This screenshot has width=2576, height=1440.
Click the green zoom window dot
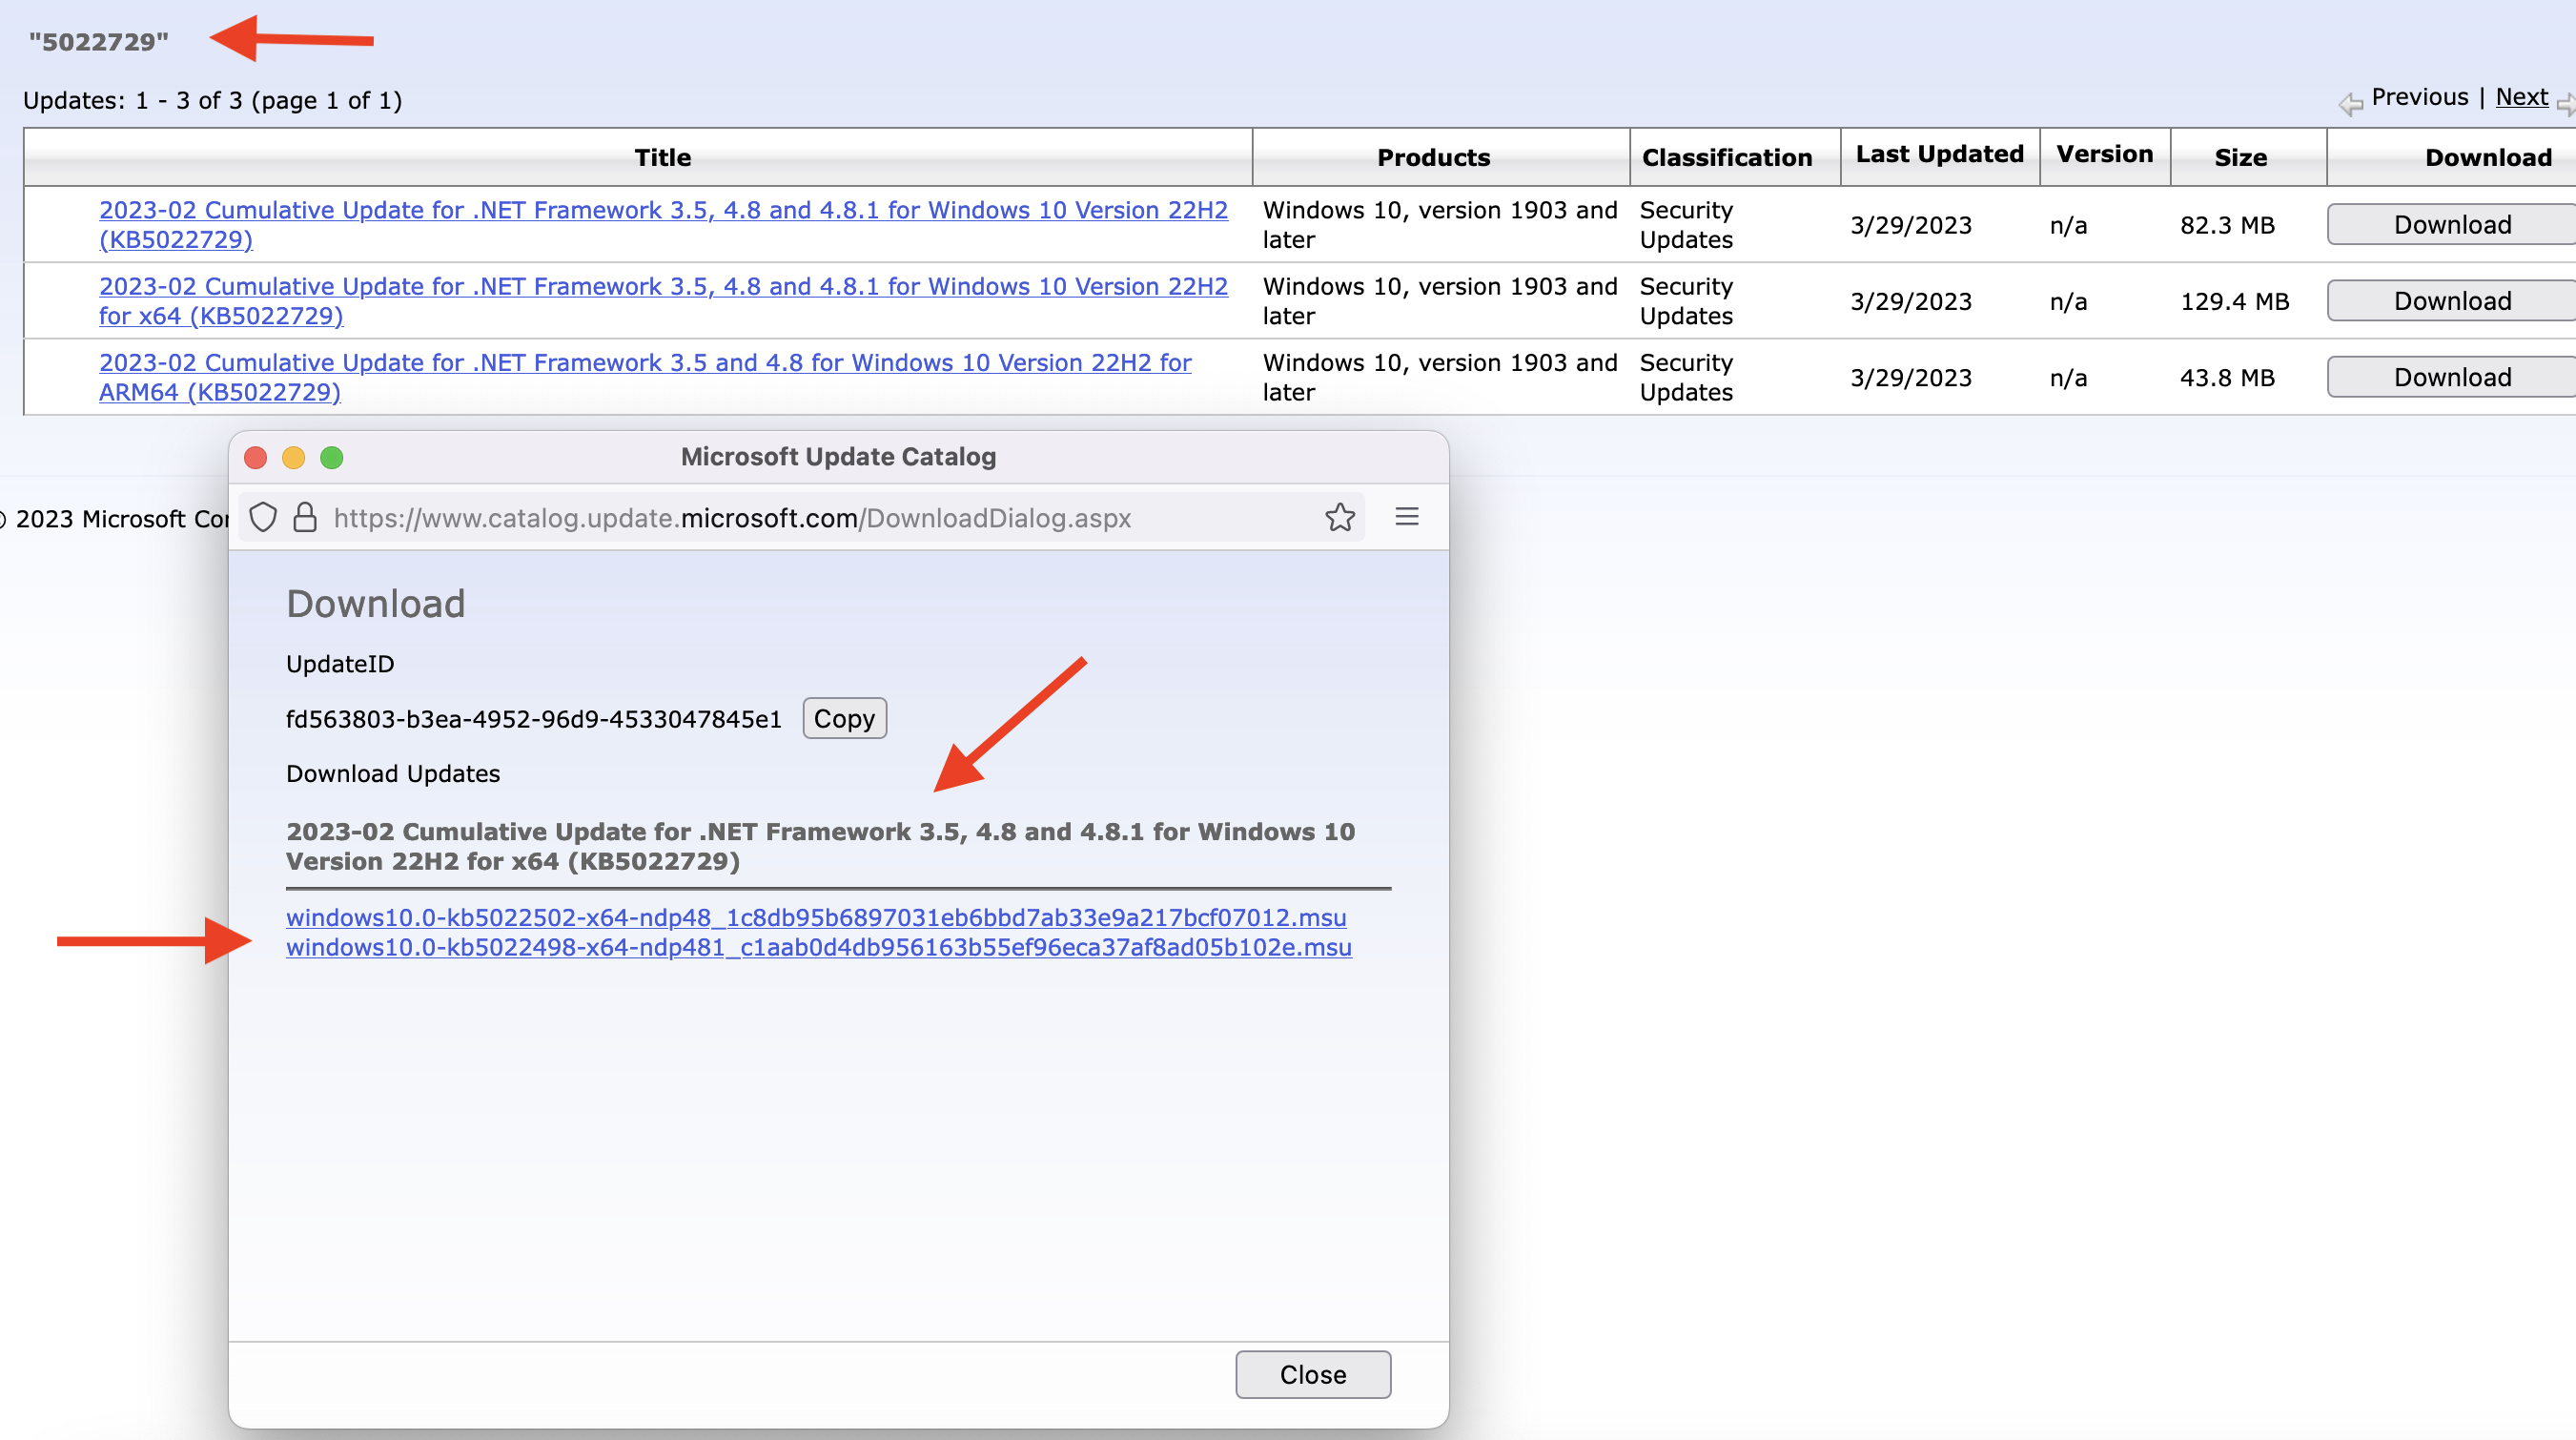[x=332, y=457]
